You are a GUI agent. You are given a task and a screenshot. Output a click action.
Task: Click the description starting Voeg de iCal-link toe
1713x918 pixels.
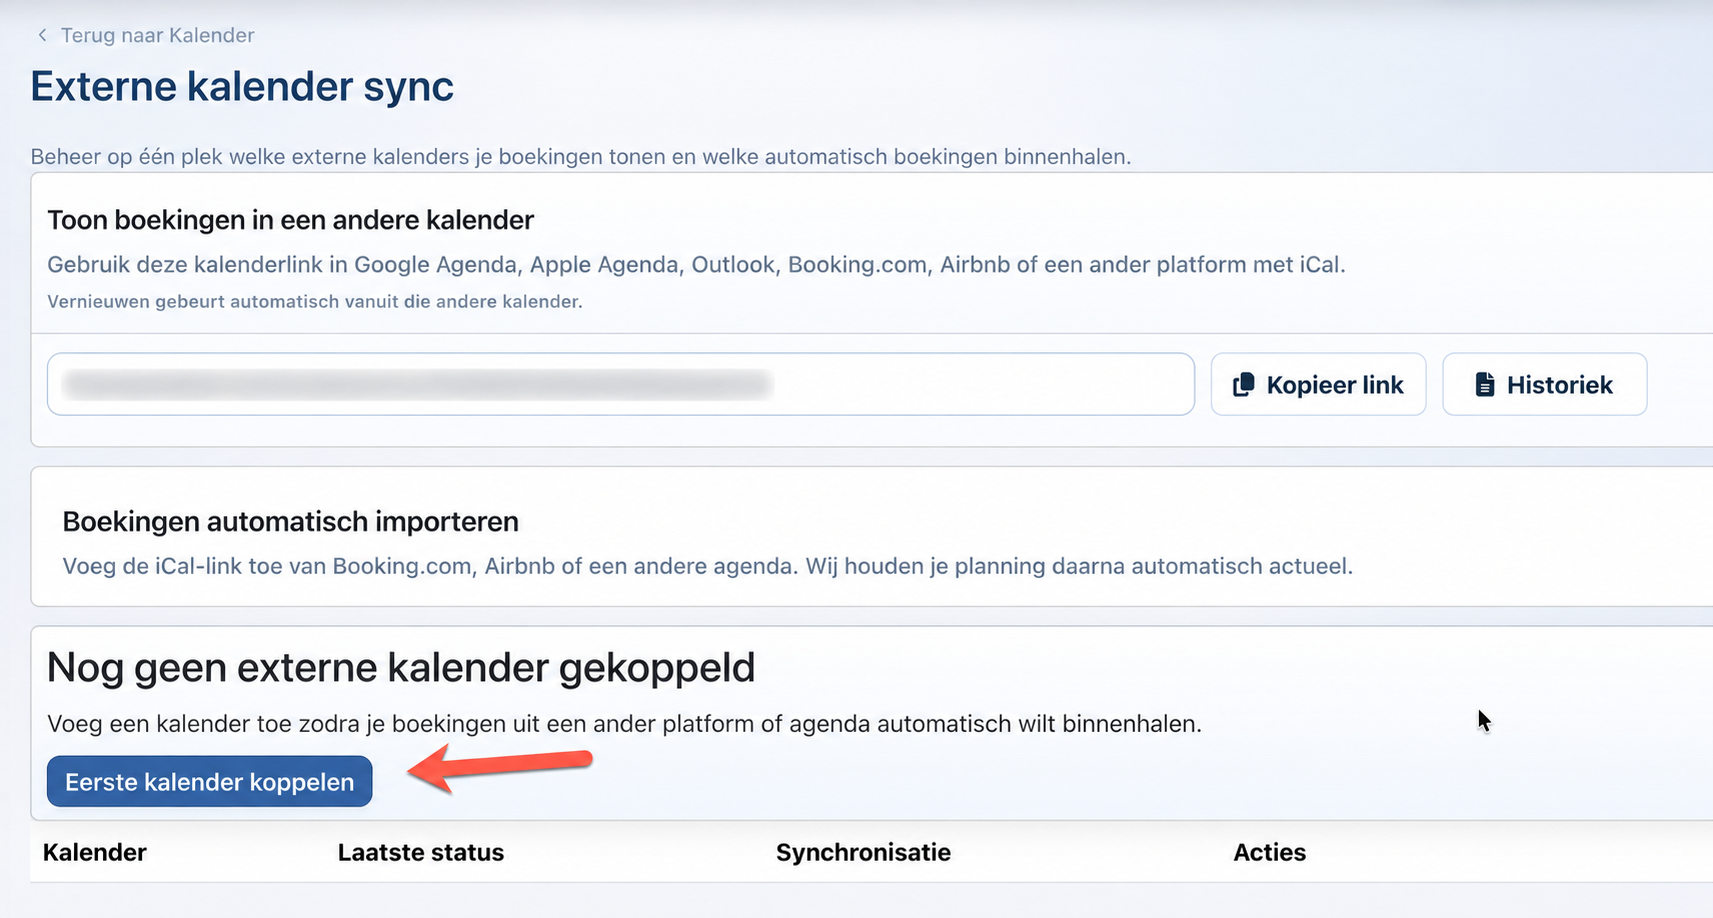click(707, 566)
